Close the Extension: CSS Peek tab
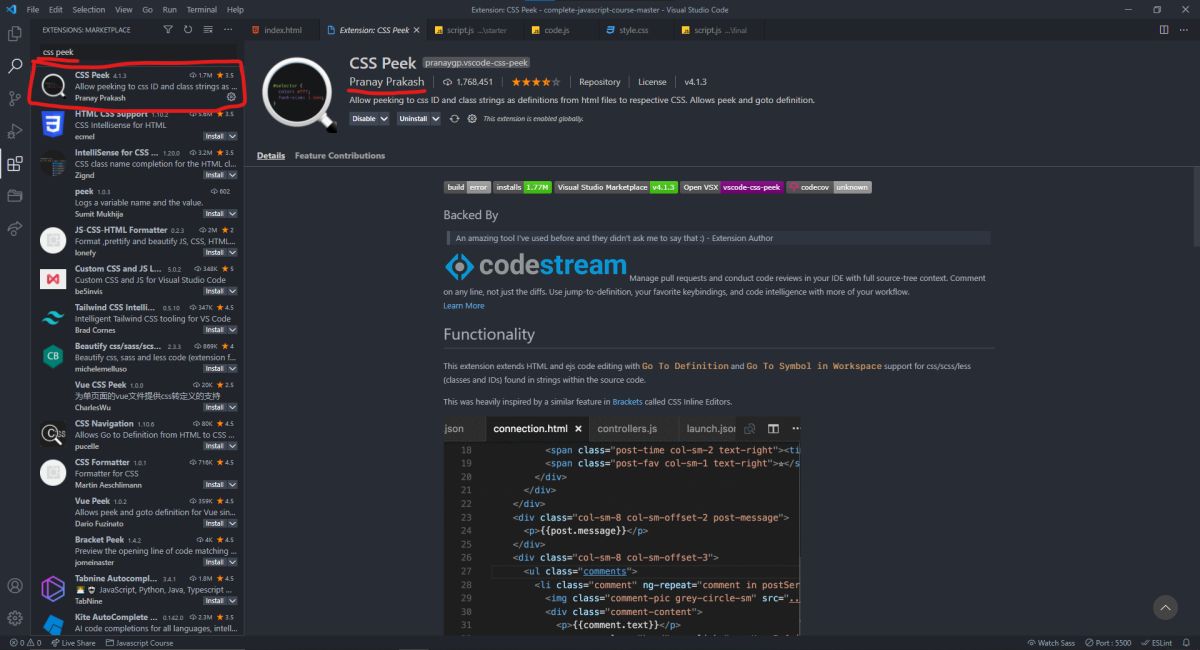The image size is (1200, 650). (417, 30)
